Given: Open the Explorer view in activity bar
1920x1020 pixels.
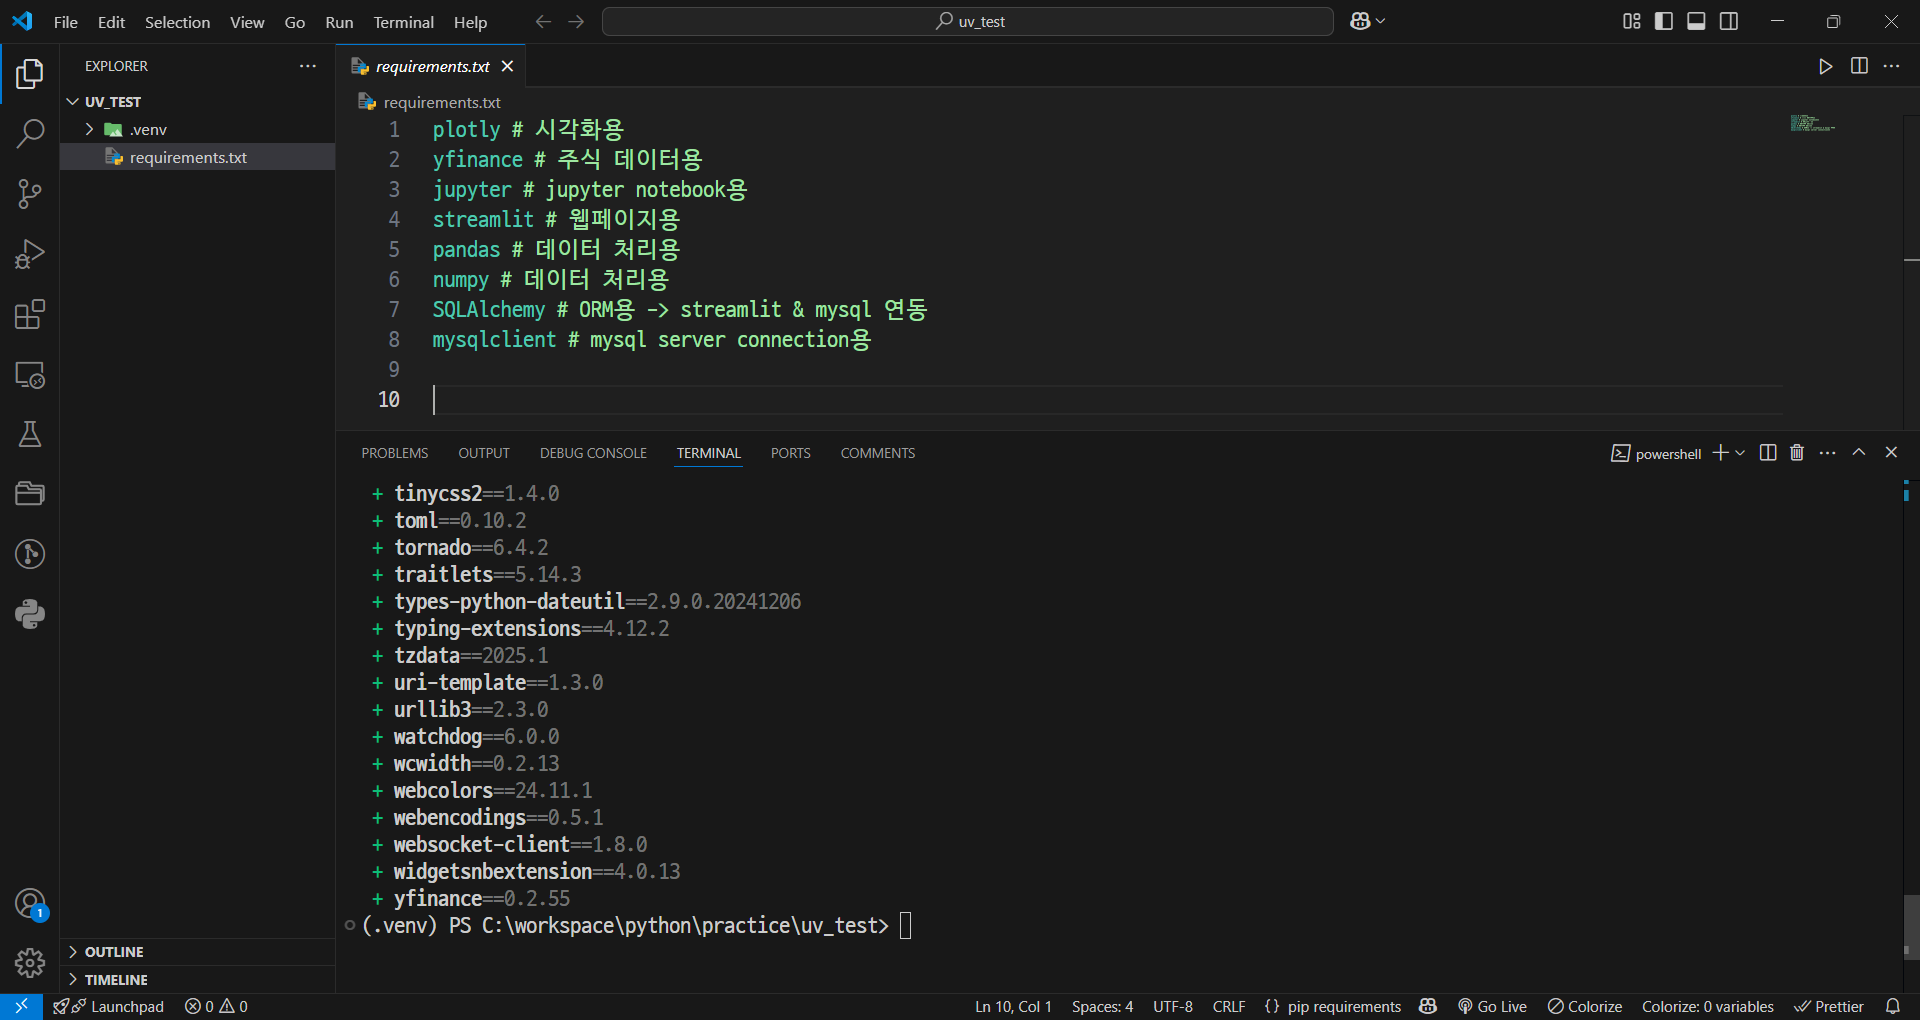Looking at the screenshot, I should click(30, 74).
